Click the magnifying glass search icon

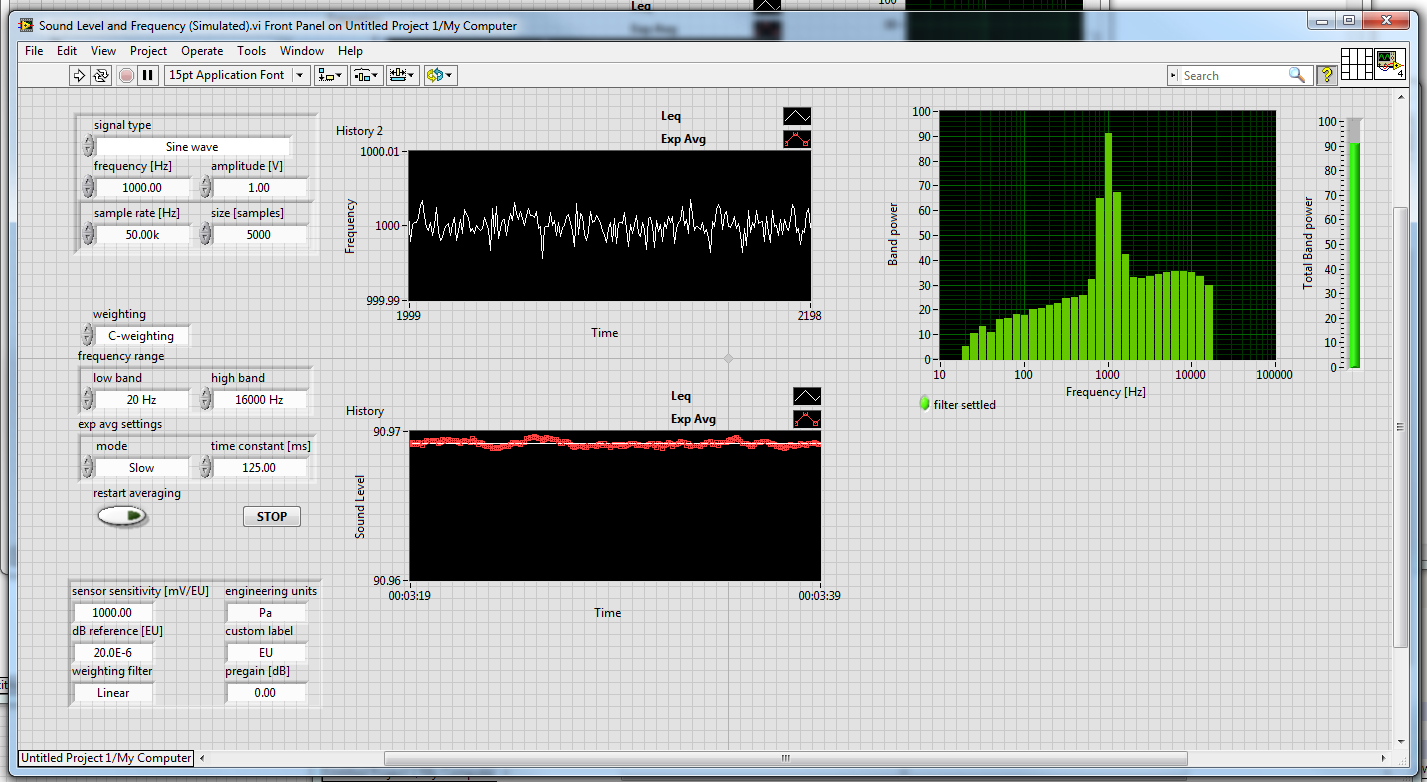(x=1296, y=75)
